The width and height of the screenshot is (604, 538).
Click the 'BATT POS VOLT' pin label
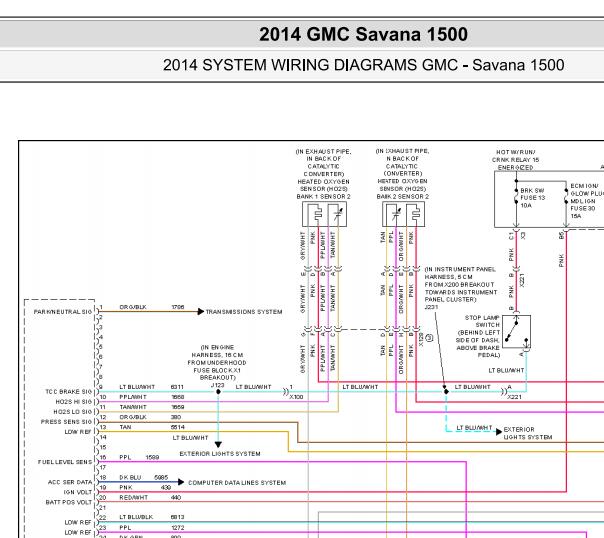69,502
